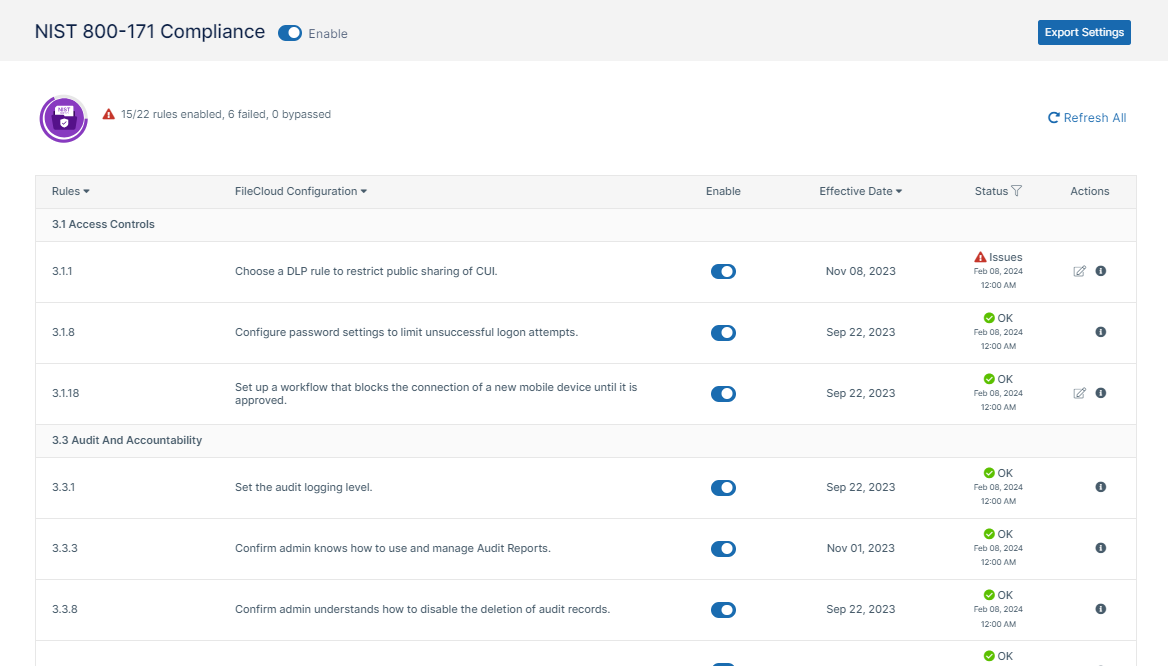Image resolution: width=1168 pixels, height=666 pixels.
Task: Click the NIST compliance shield badge icon
Action: 63,119
